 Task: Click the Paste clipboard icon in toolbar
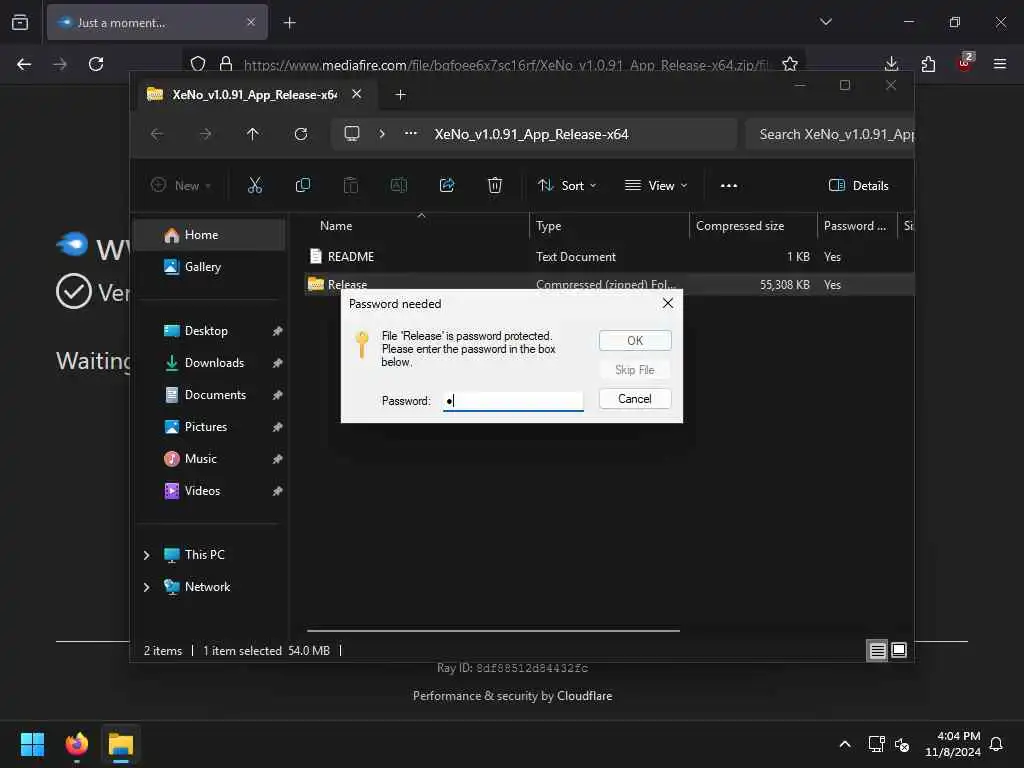[351, 185]
